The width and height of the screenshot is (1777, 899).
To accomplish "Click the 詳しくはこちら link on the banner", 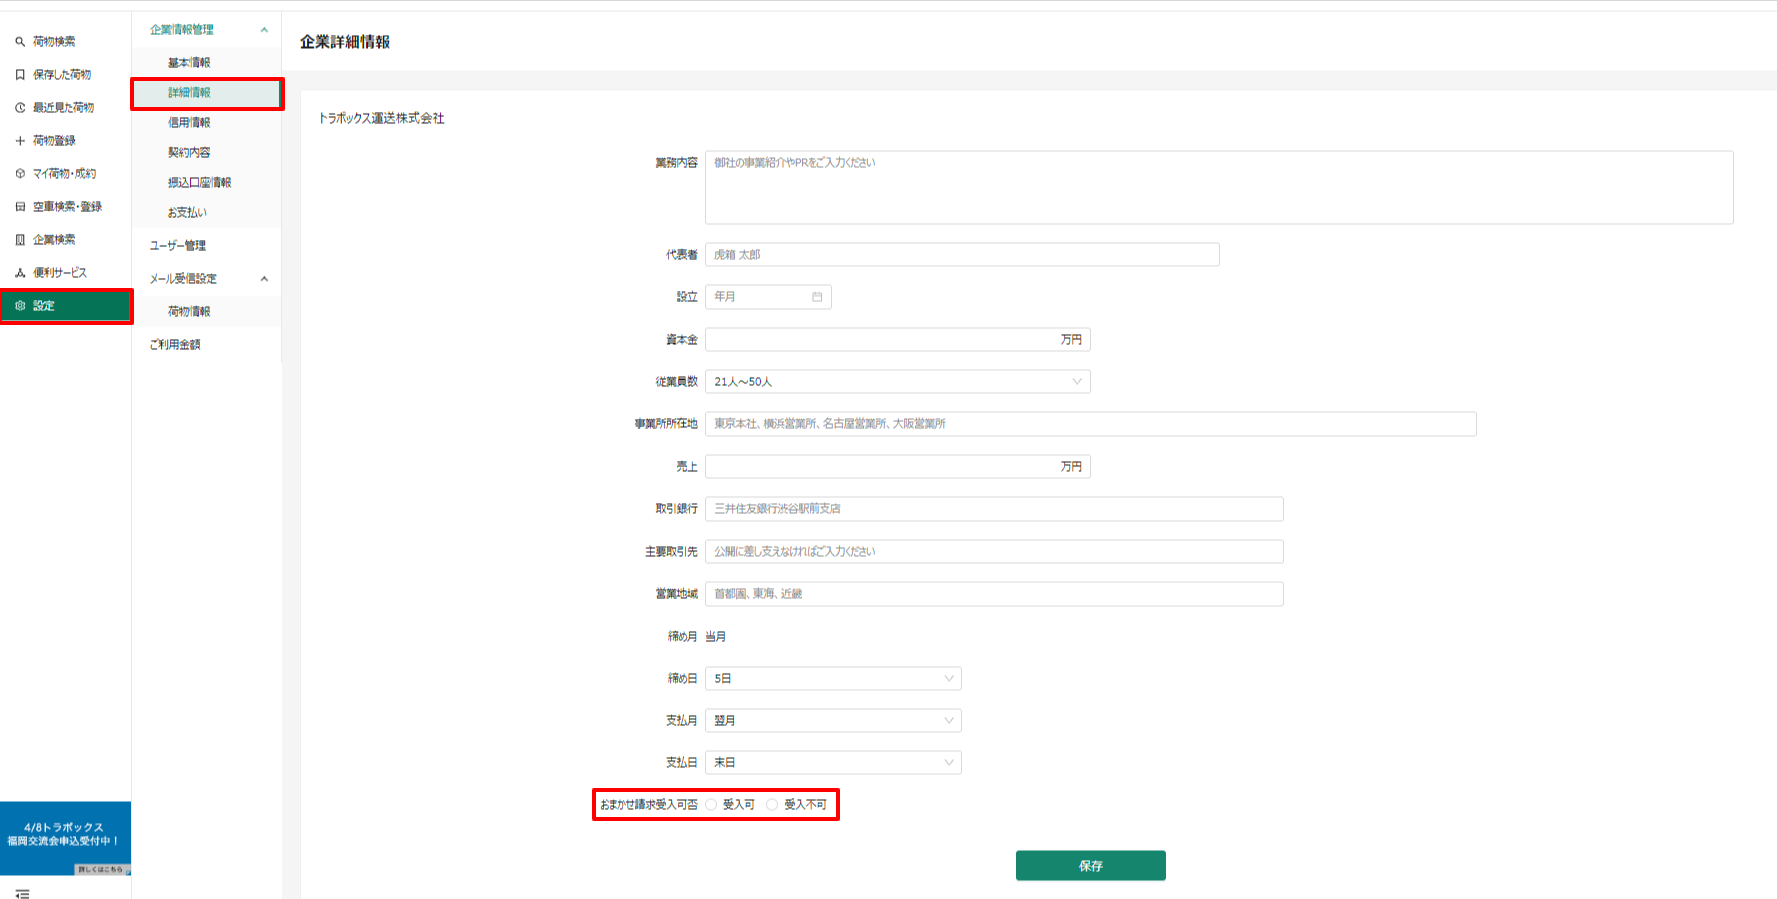I will pyautogui.click(x=101, y=869).
